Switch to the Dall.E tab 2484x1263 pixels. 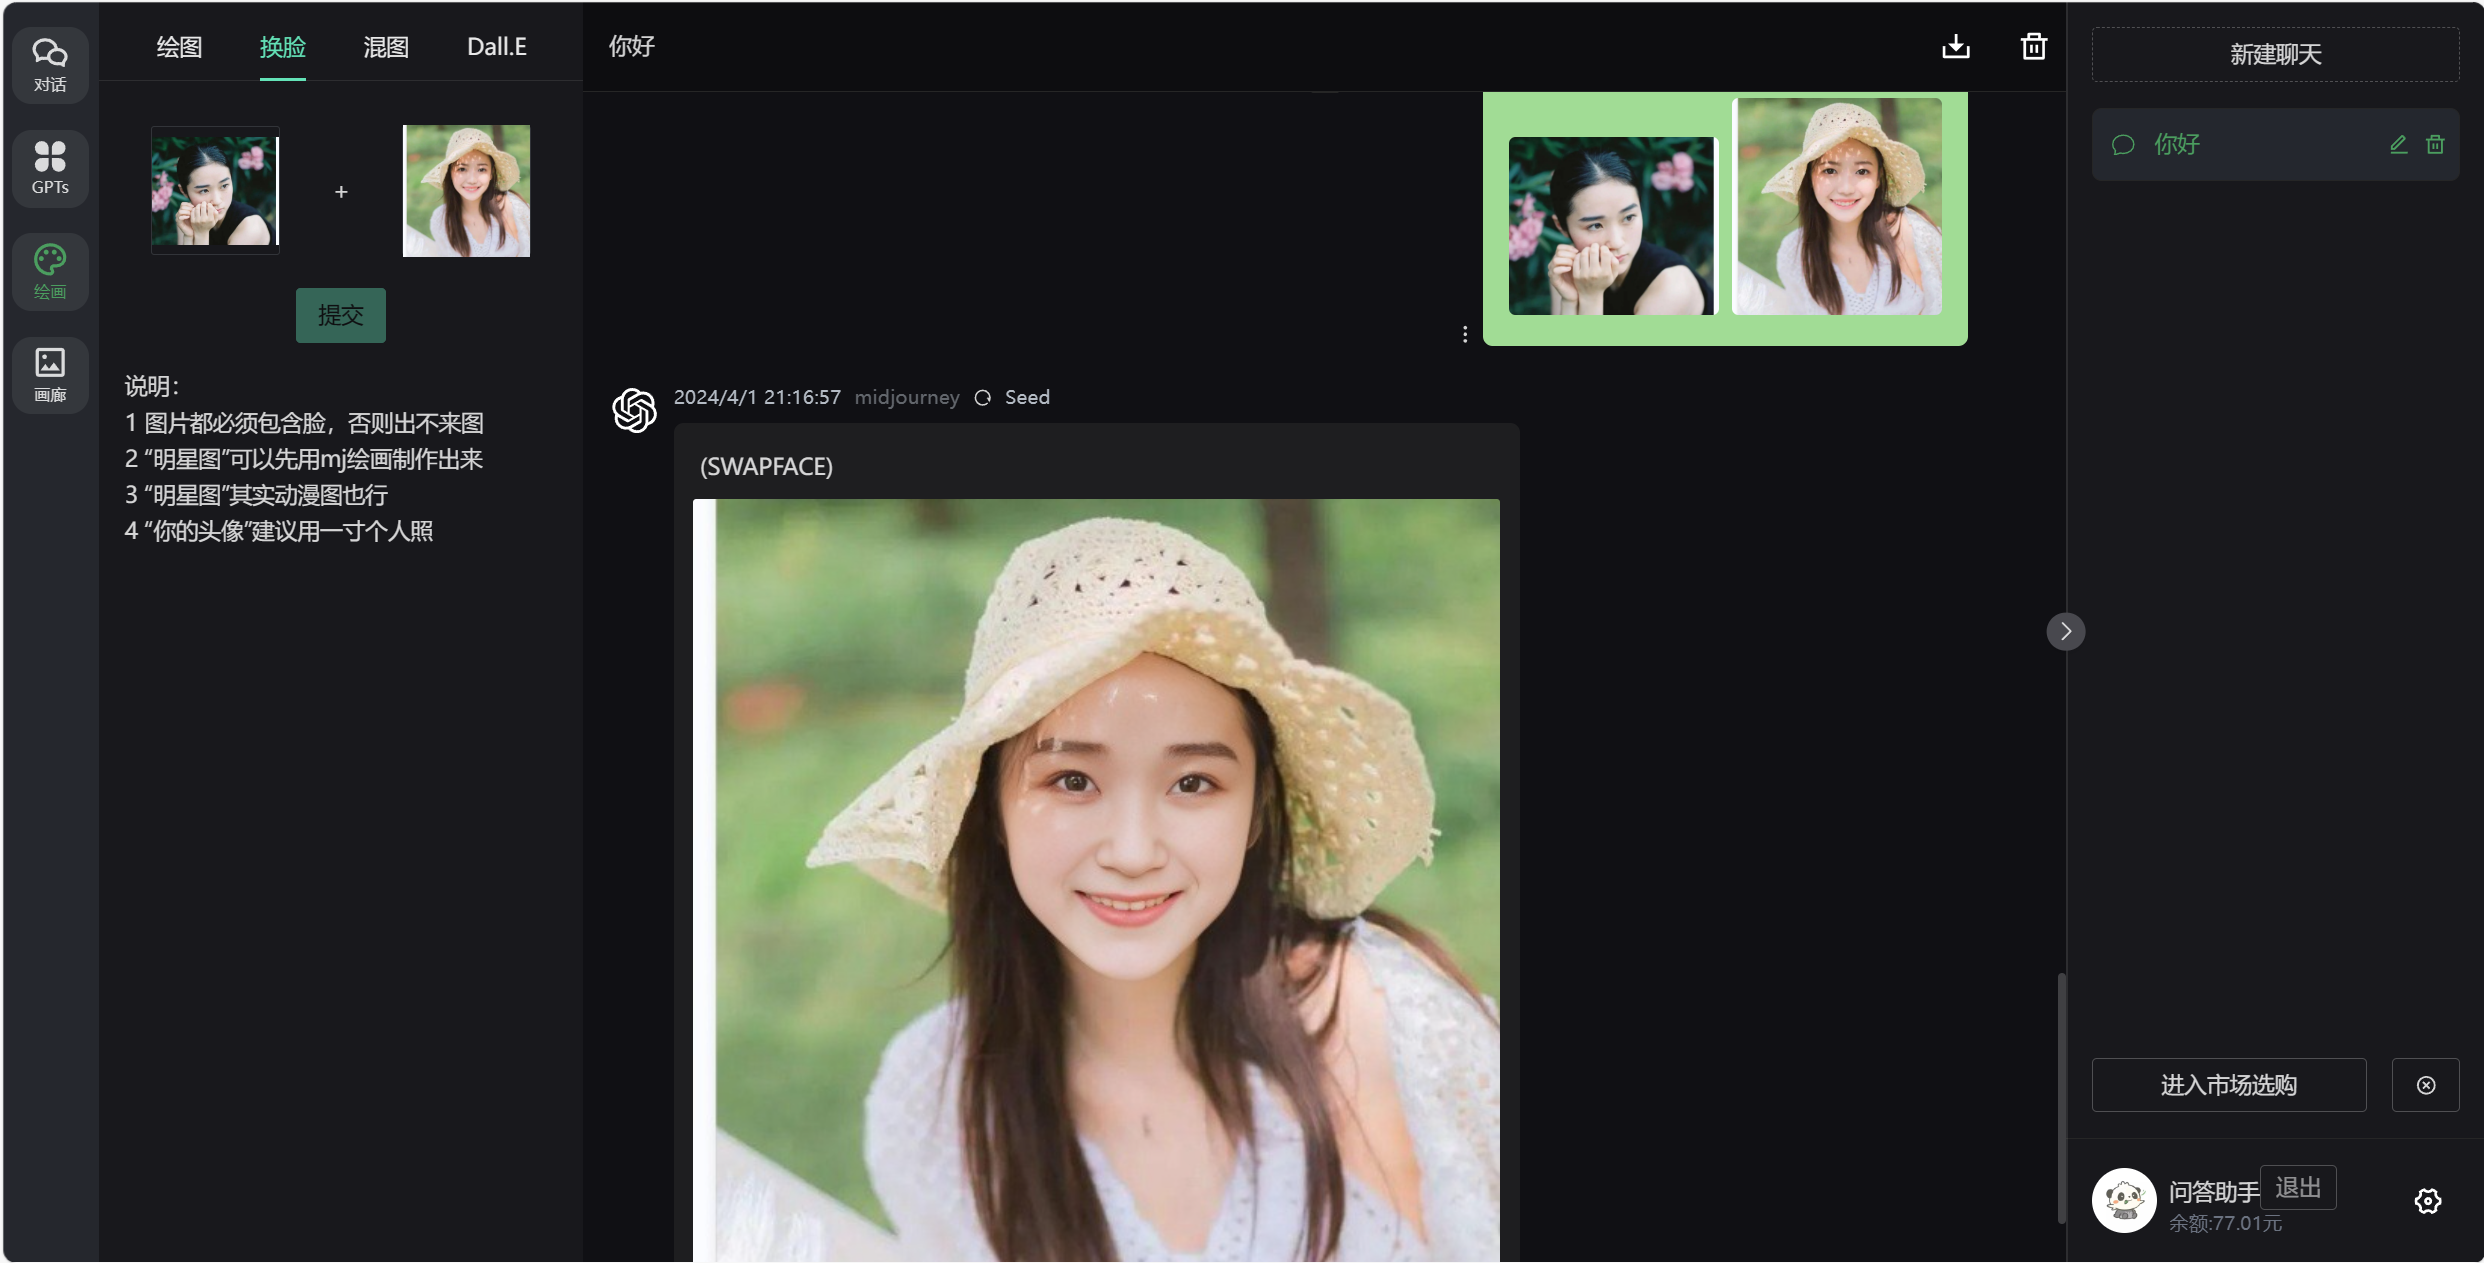point(496,47)
